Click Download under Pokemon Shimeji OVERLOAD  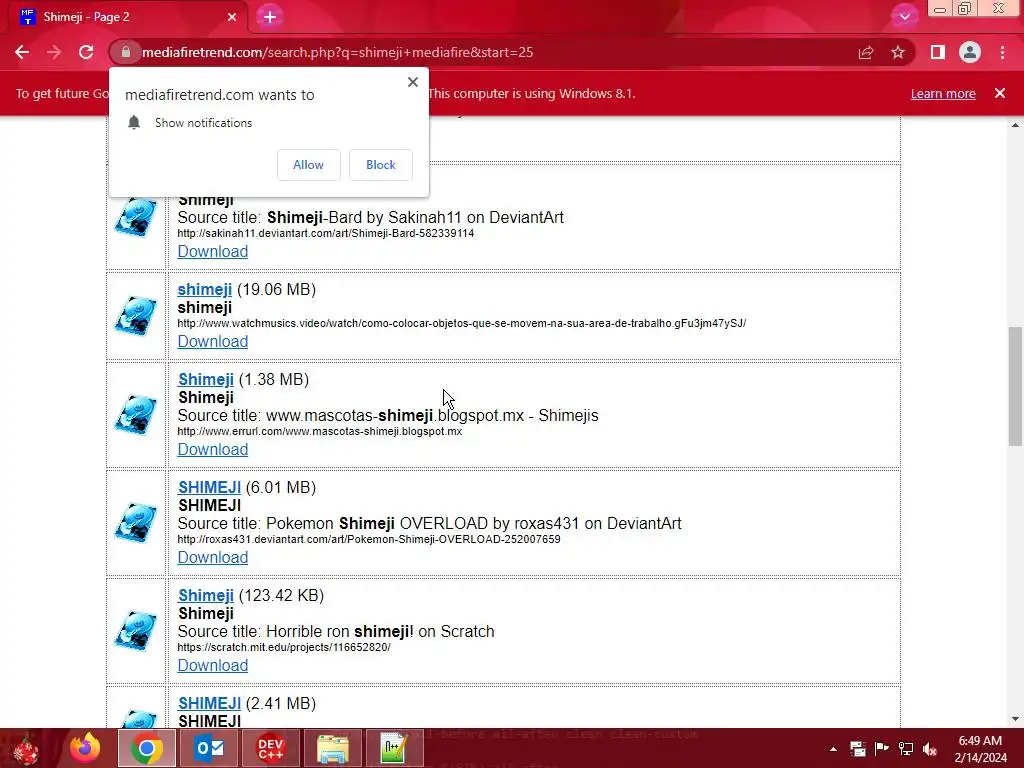(213, 557)
